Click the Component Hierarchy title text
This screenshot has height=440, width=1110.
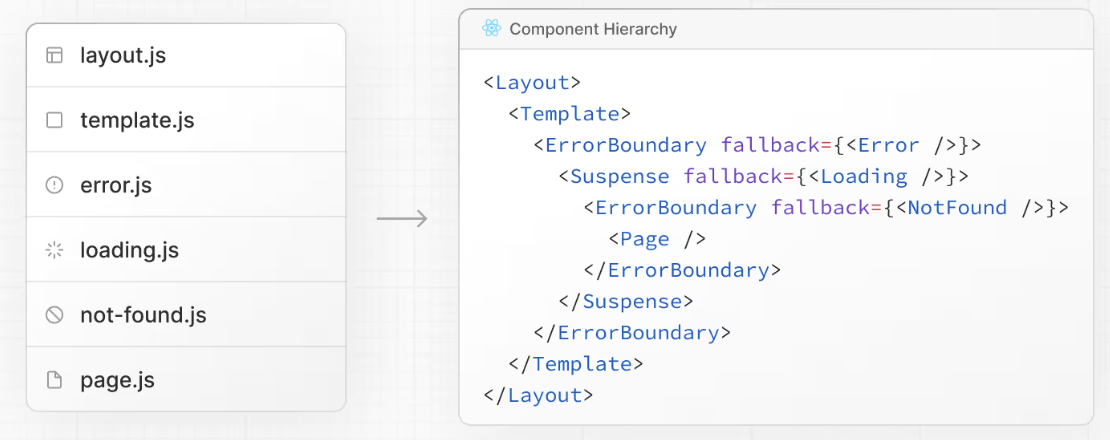coord(593,29)
